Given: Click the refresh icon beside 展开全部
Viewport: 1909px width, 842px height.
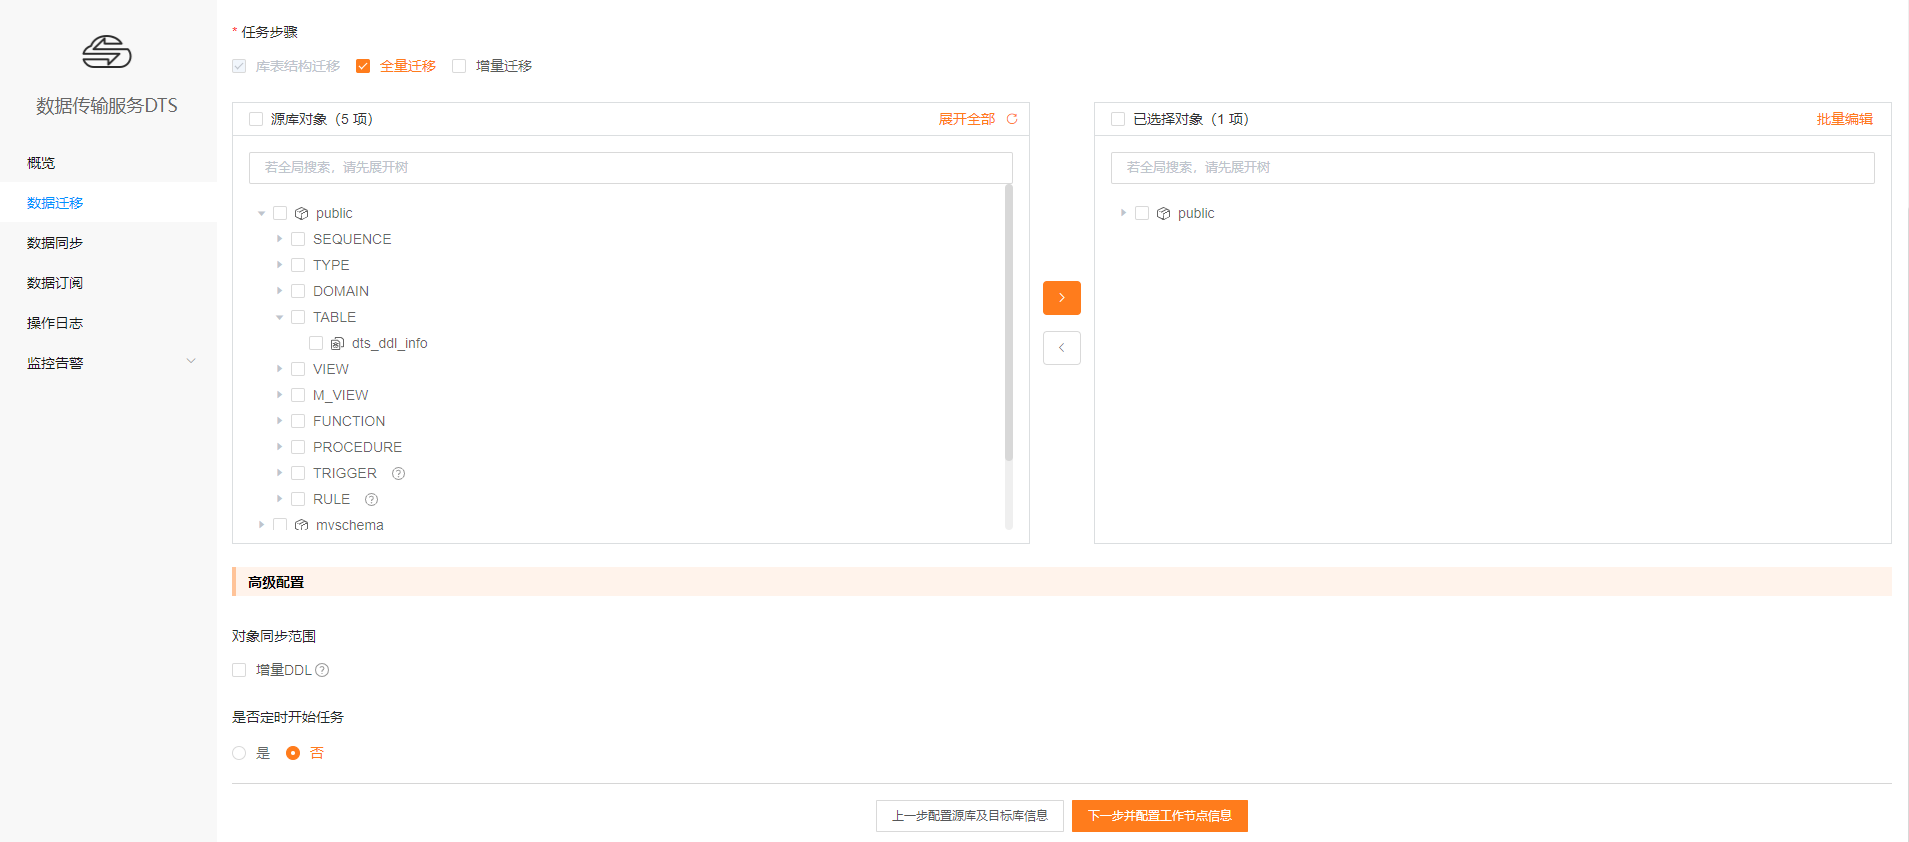Looking at the screenshot, I should tap(1012, 119).
